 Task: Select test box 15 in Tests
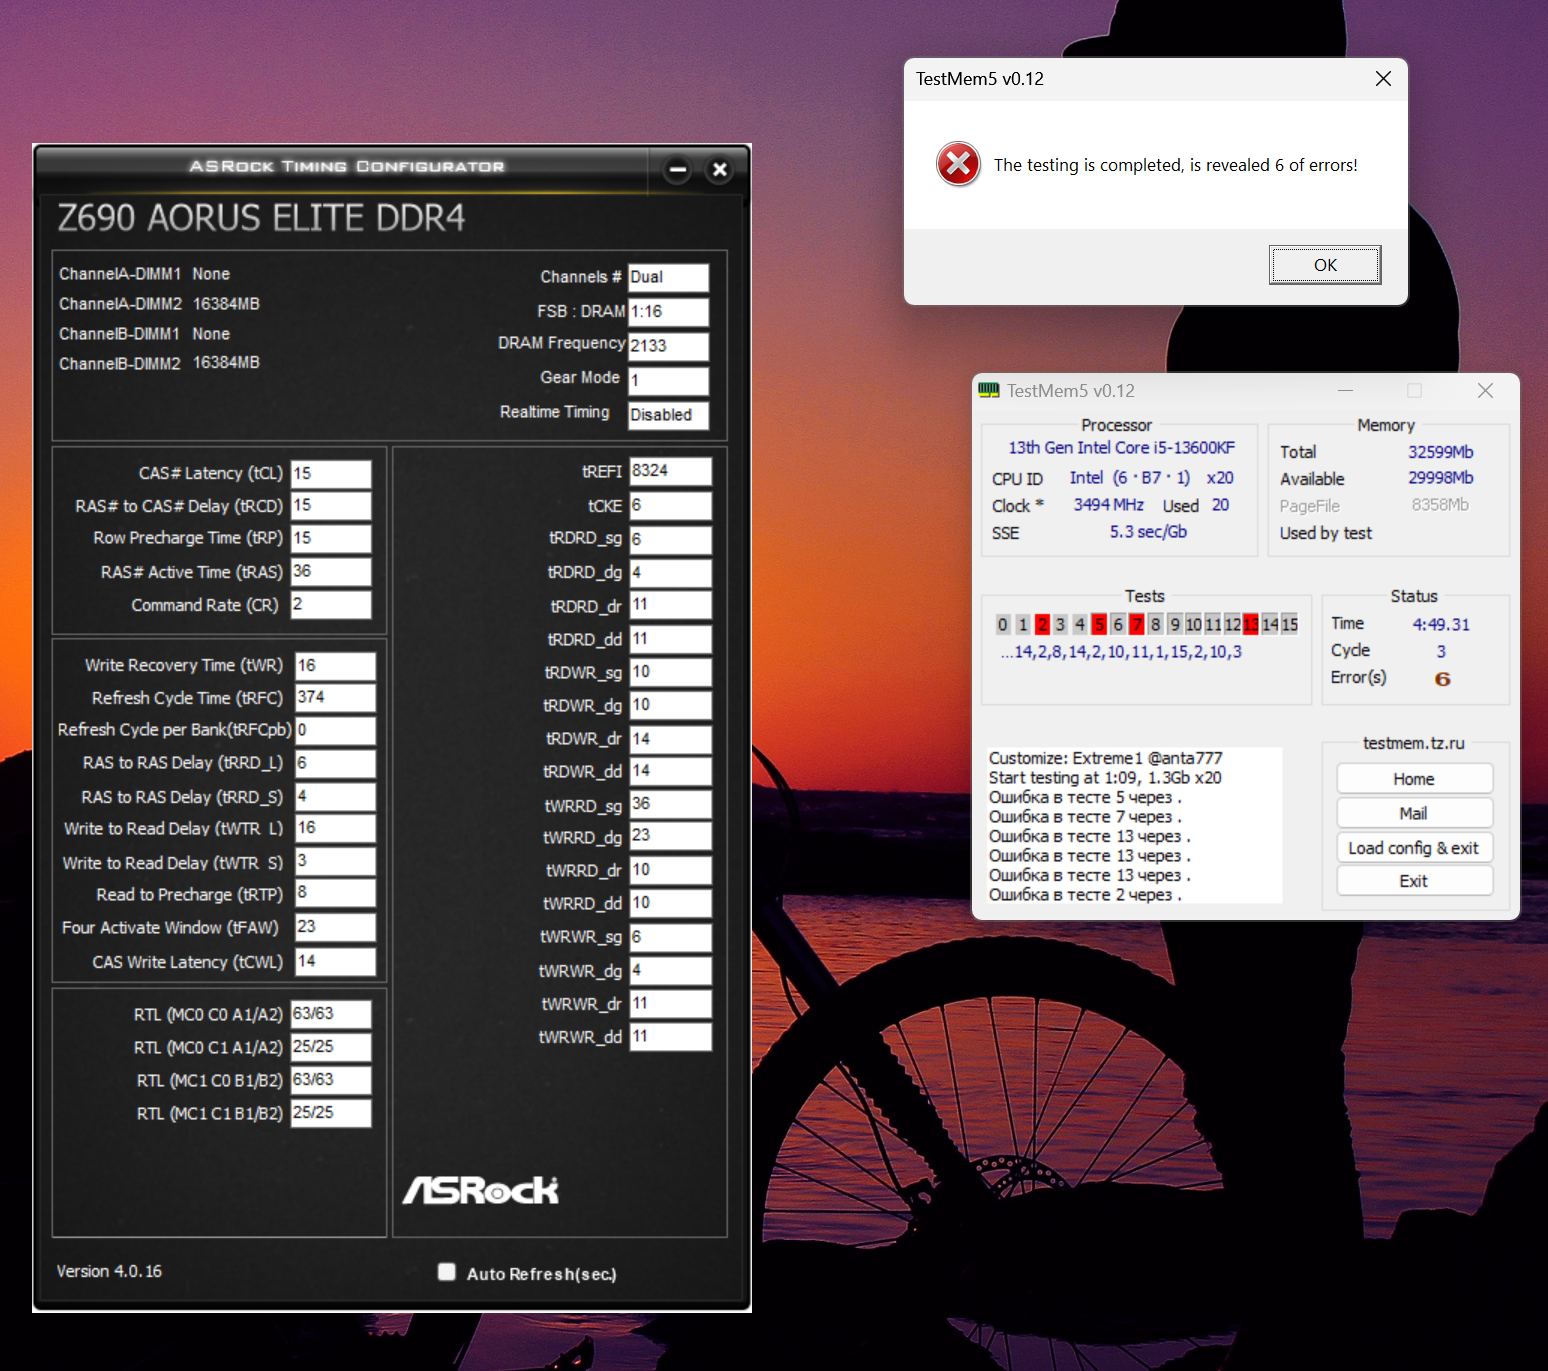1290,625
